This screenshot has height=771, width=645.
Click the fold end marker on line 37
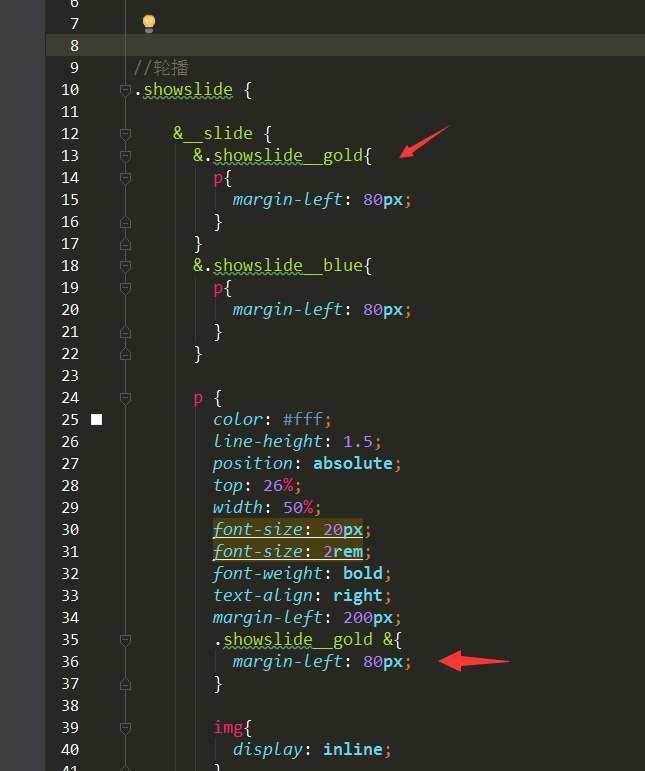(x=125, y=684)
